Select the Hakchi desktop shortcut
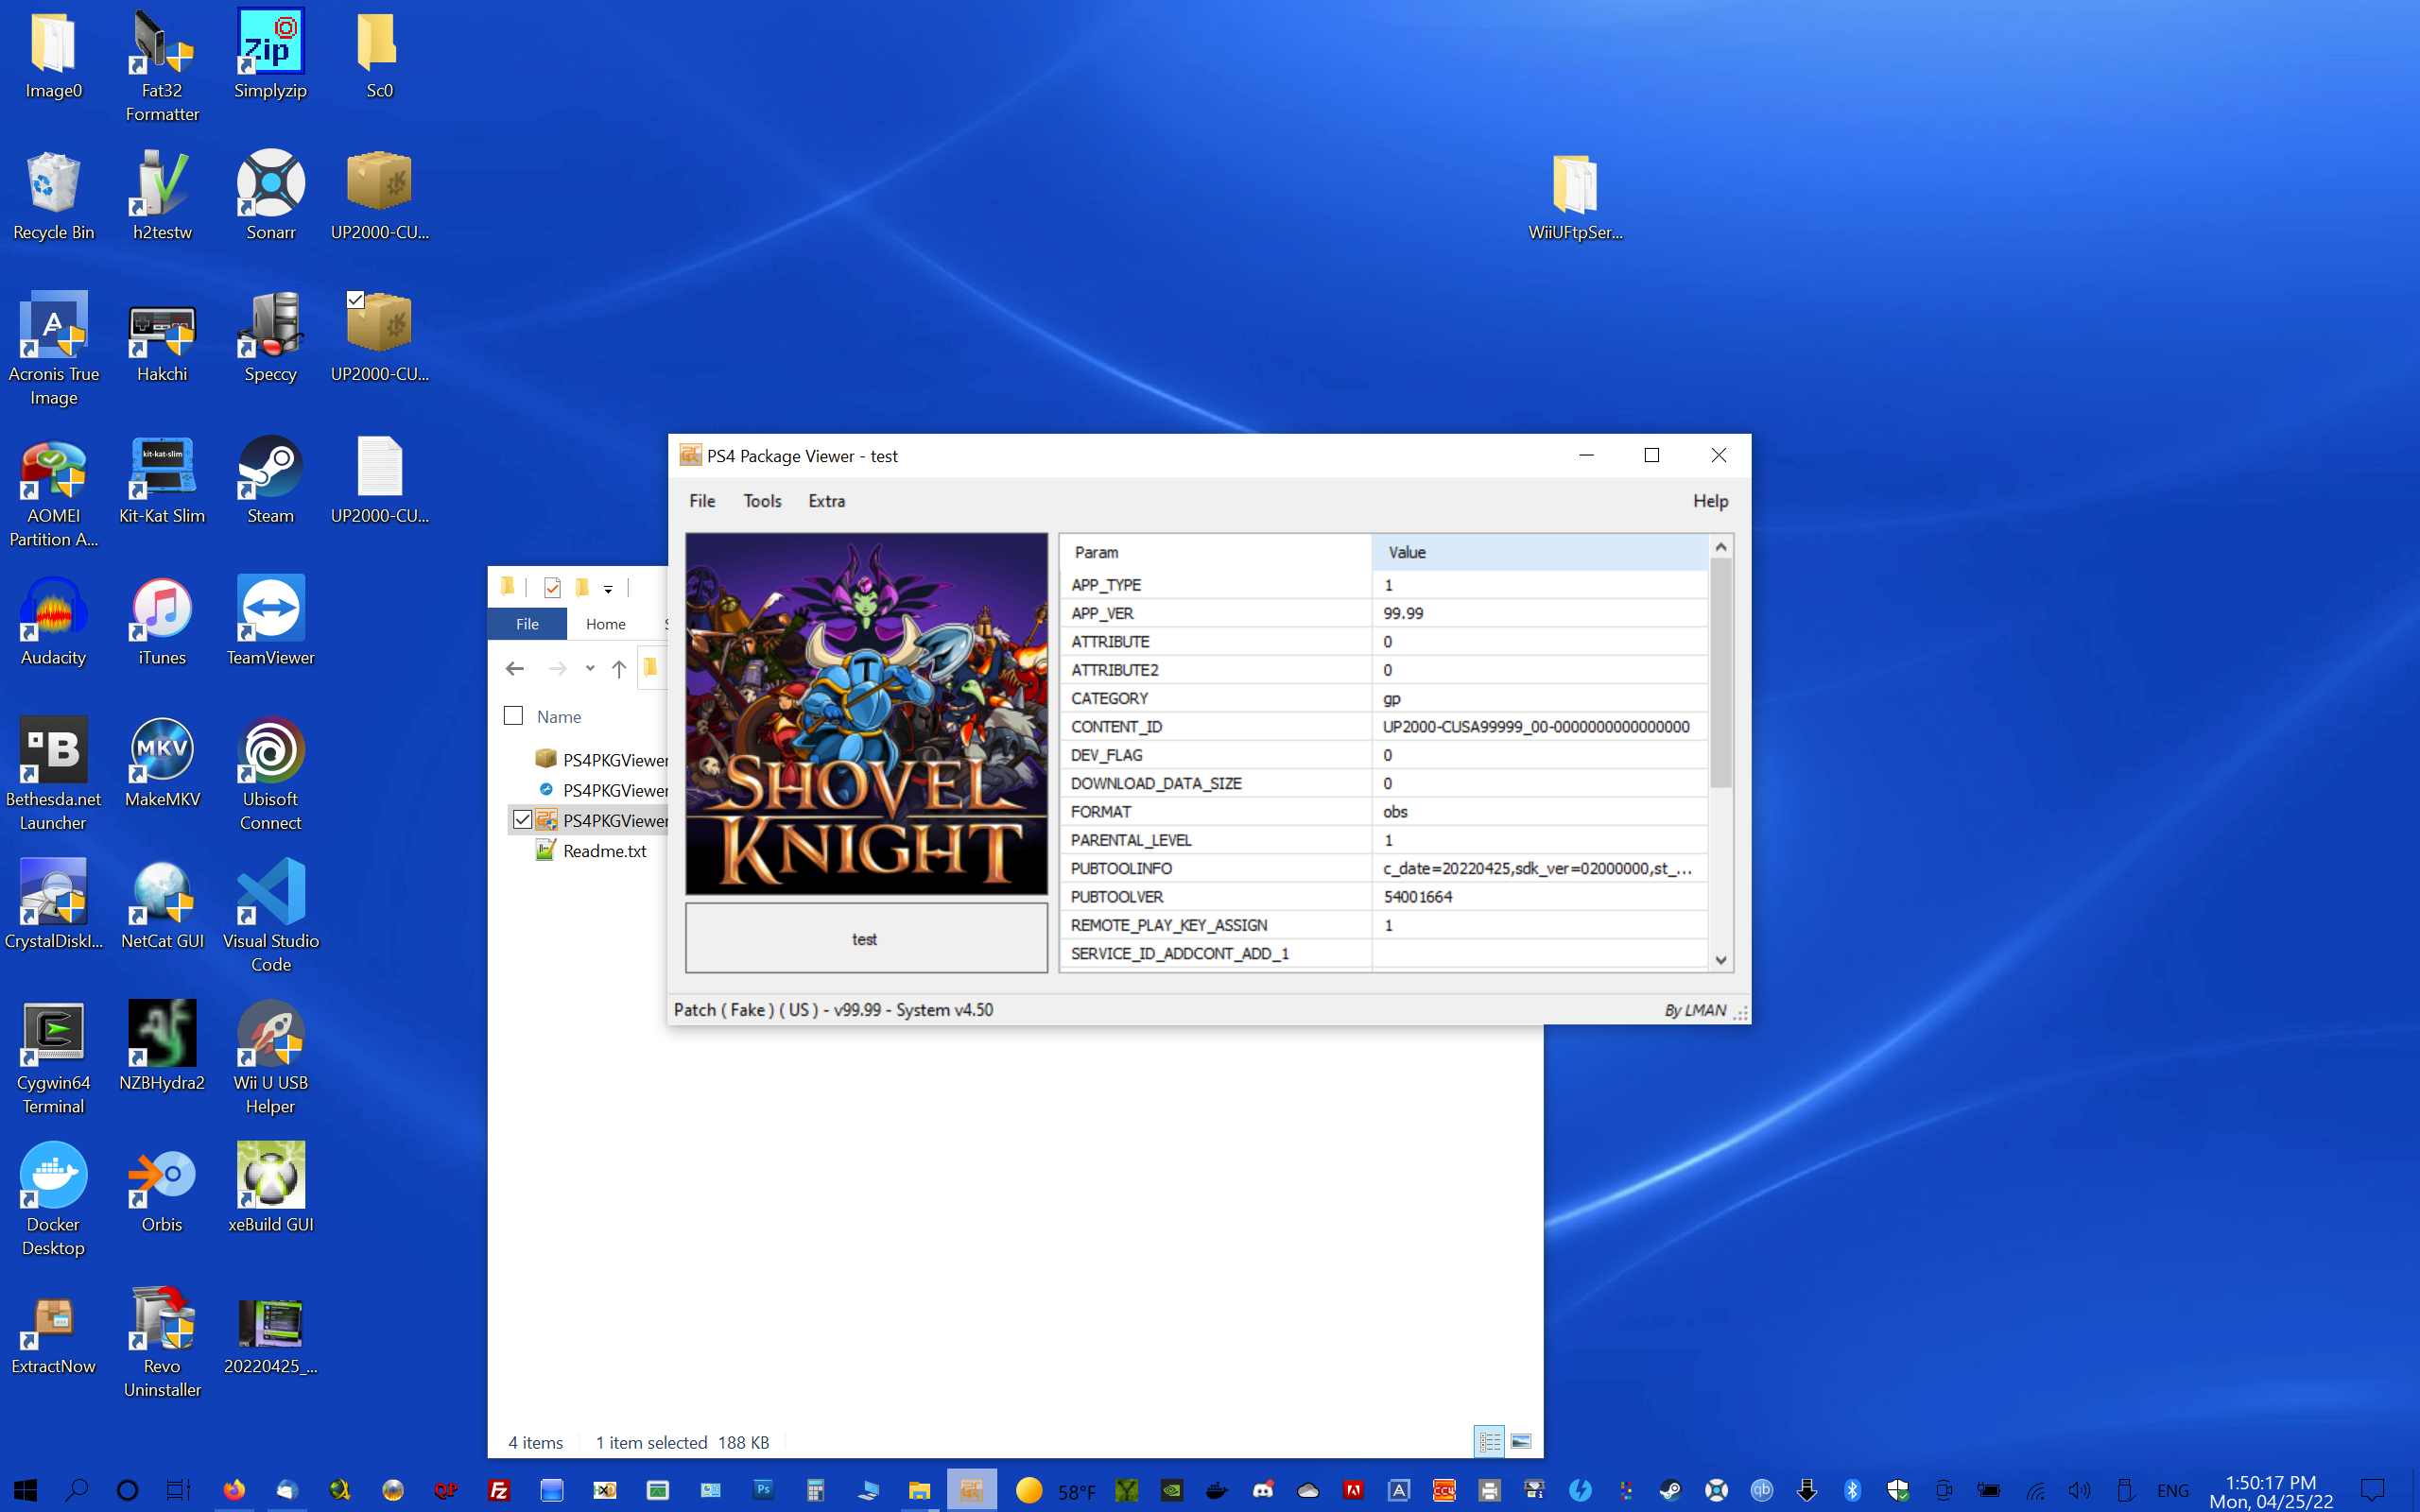 point(162,338)
